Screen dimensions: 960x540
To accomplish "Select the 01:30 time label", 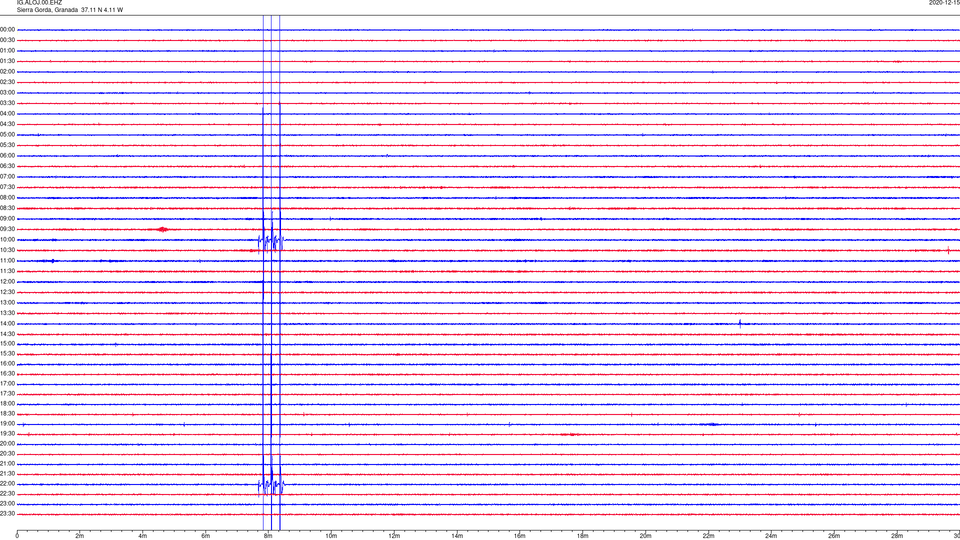I will [7, 61].
